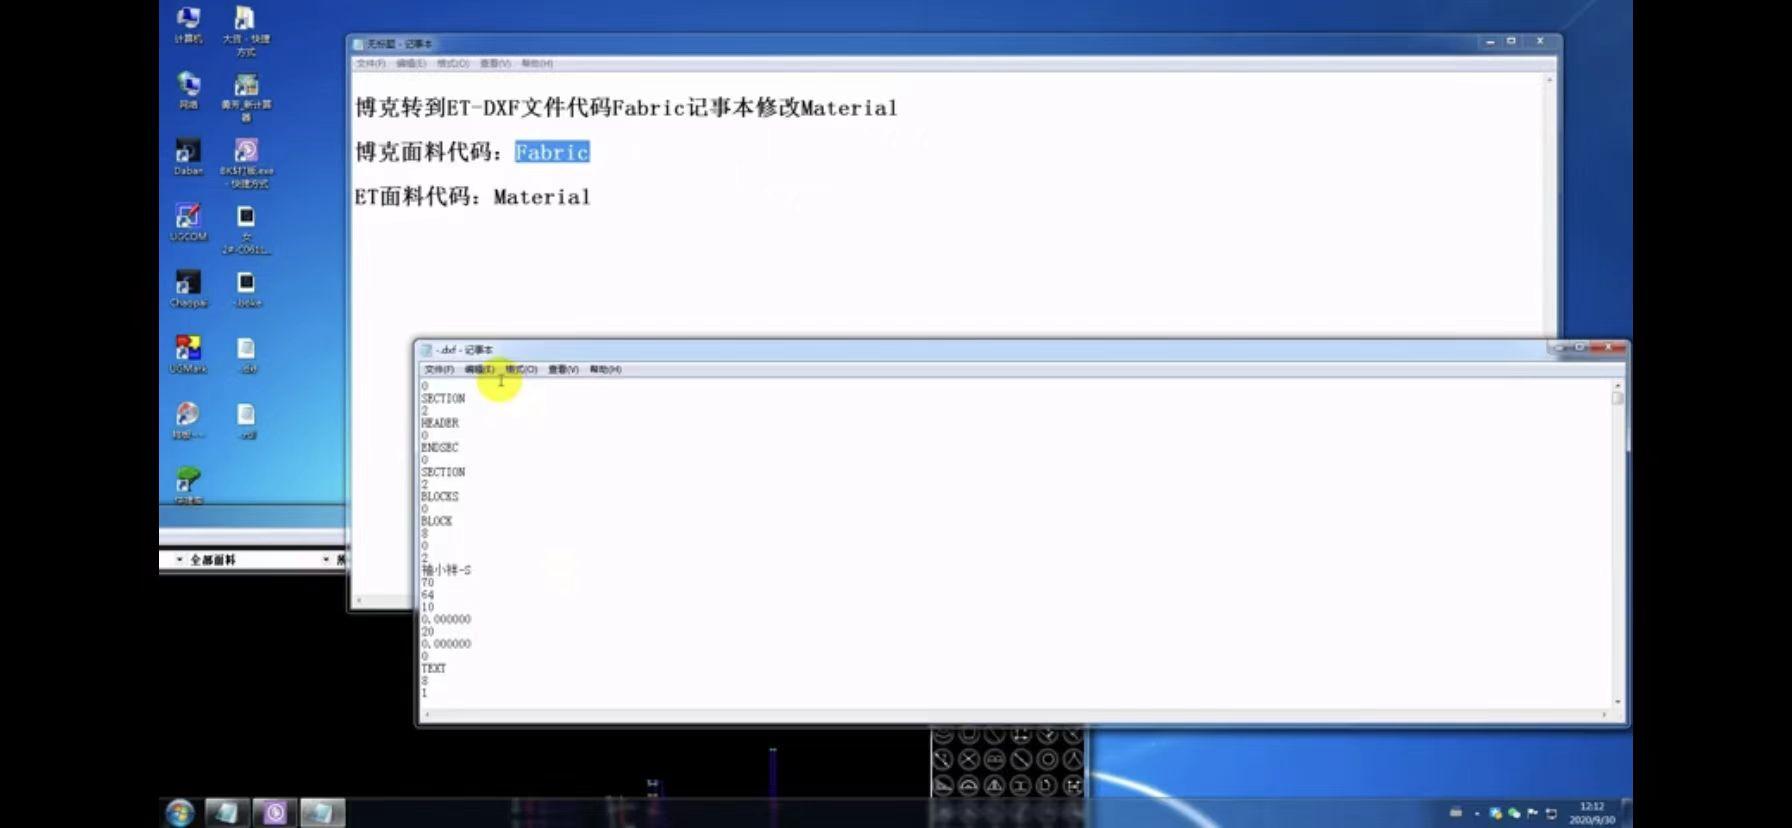
Task: Expand the 全部面料 dropdown
Action: pos(326,559)
